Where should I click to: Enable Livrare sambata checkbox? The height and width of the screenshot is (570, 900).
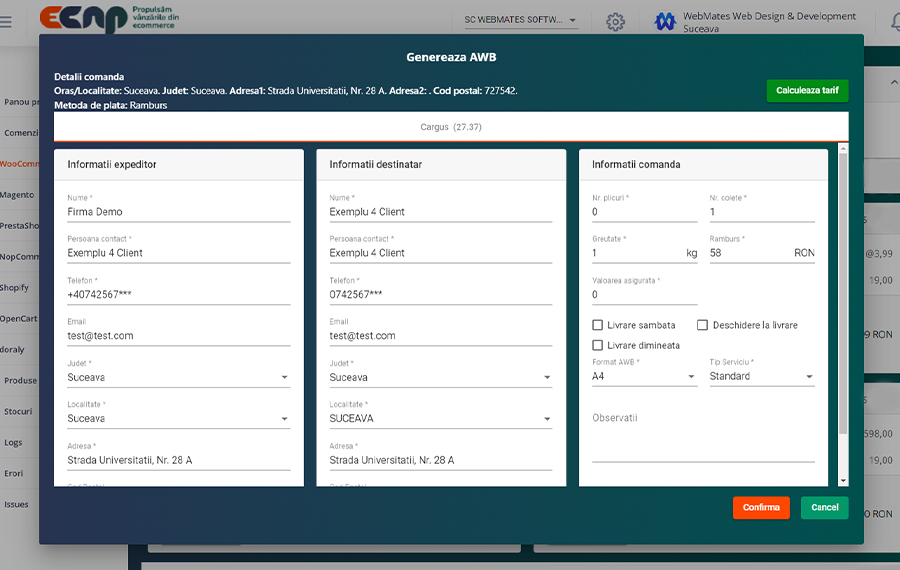(598, 325)
